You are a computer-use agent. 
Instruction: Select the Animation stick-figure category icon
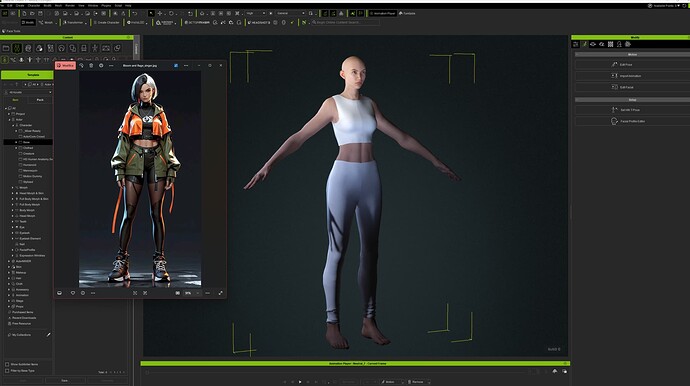[x=95, y=48]
